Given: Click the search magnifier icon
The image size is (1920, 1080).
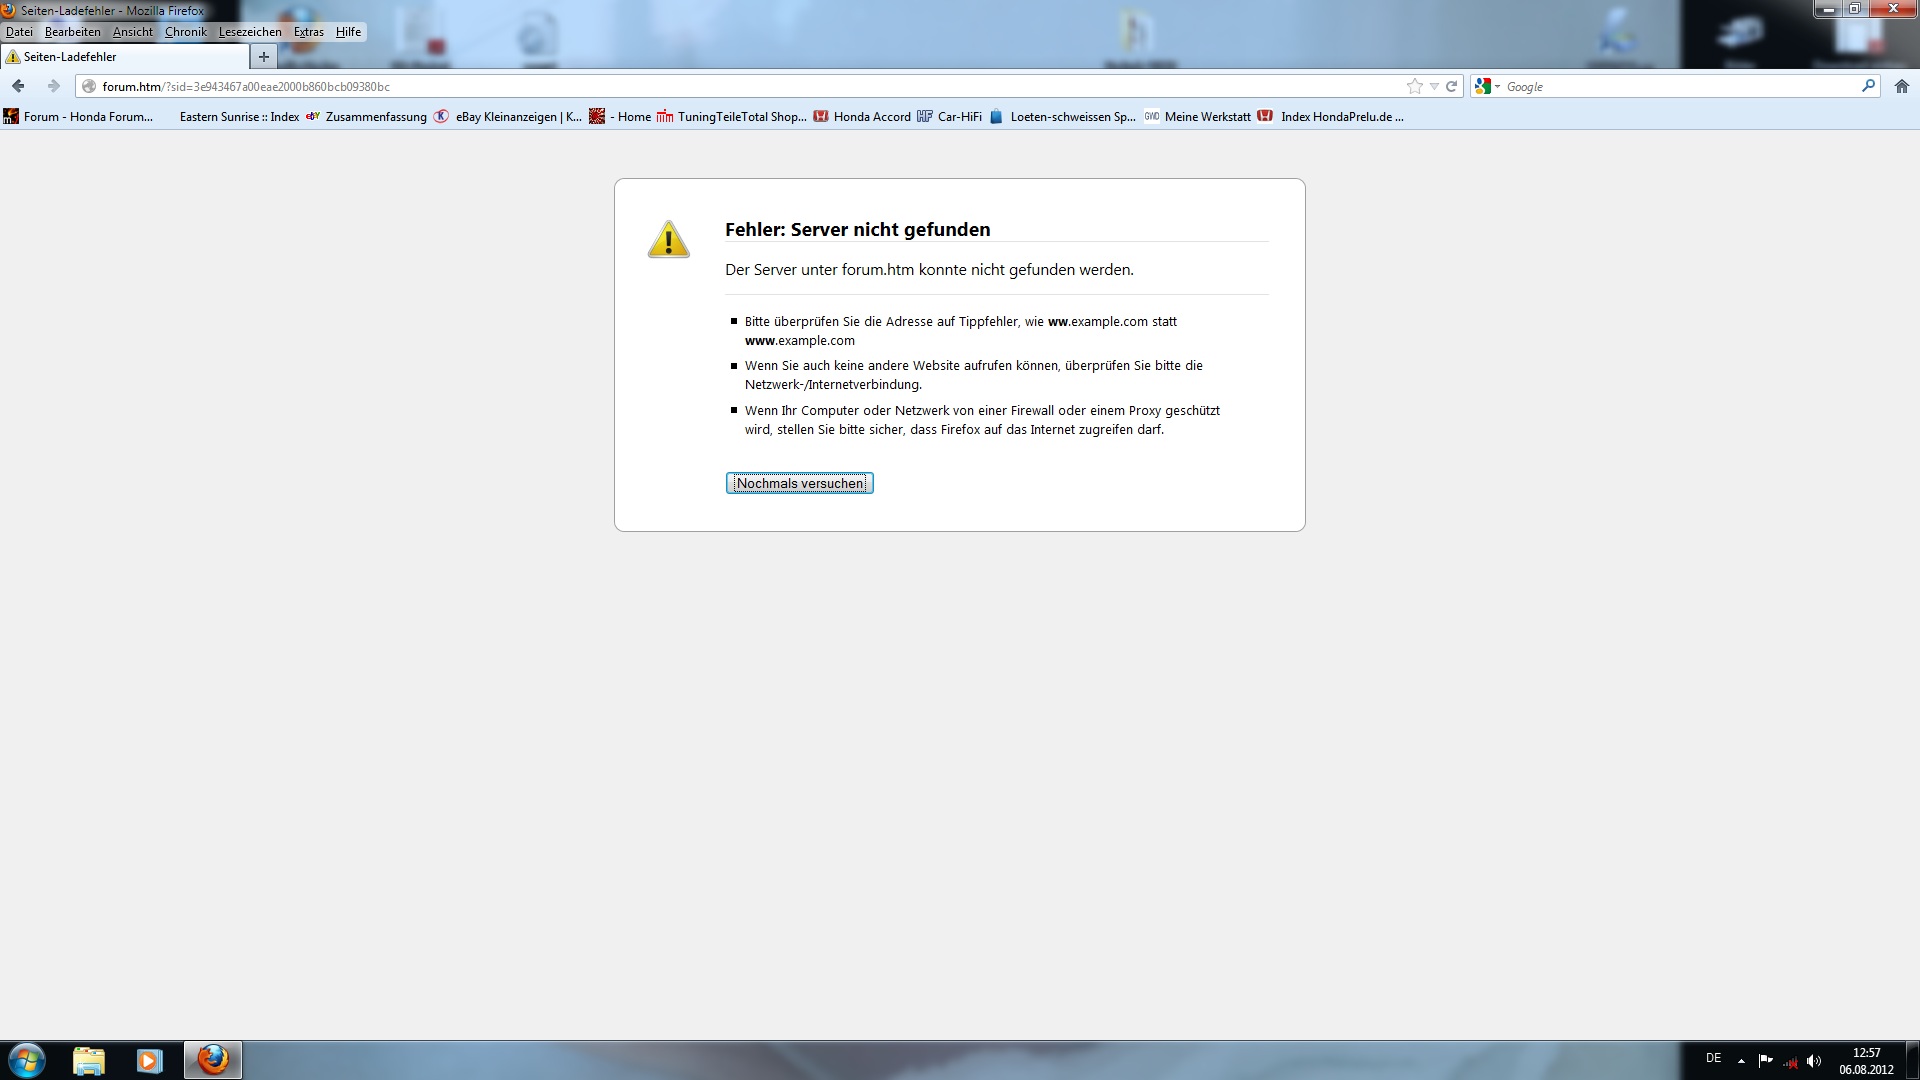Looking at the screenshot, I should [1867, 86].
